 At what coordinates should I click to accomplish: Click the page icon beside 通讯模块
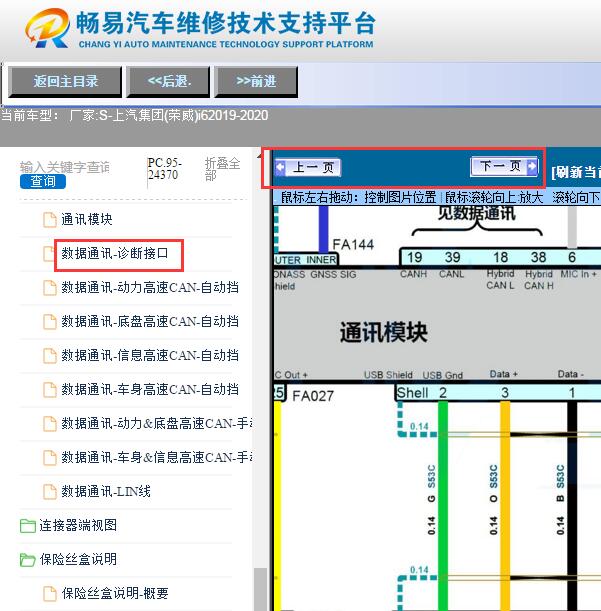click(x=49, y=220)
